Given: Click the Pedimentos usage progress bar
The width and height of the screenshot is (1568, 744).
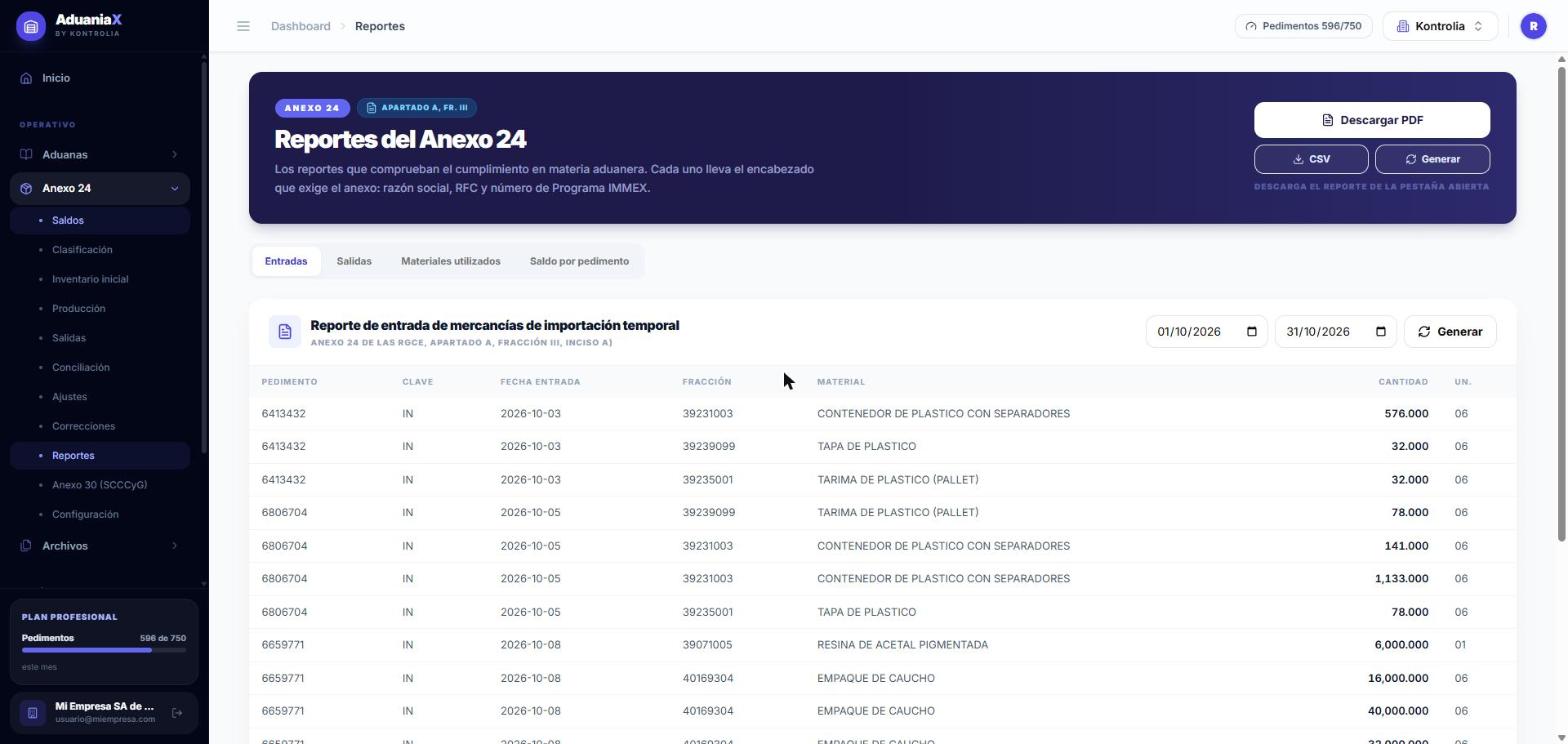Looking at the screenshot, I should (104, 650).
